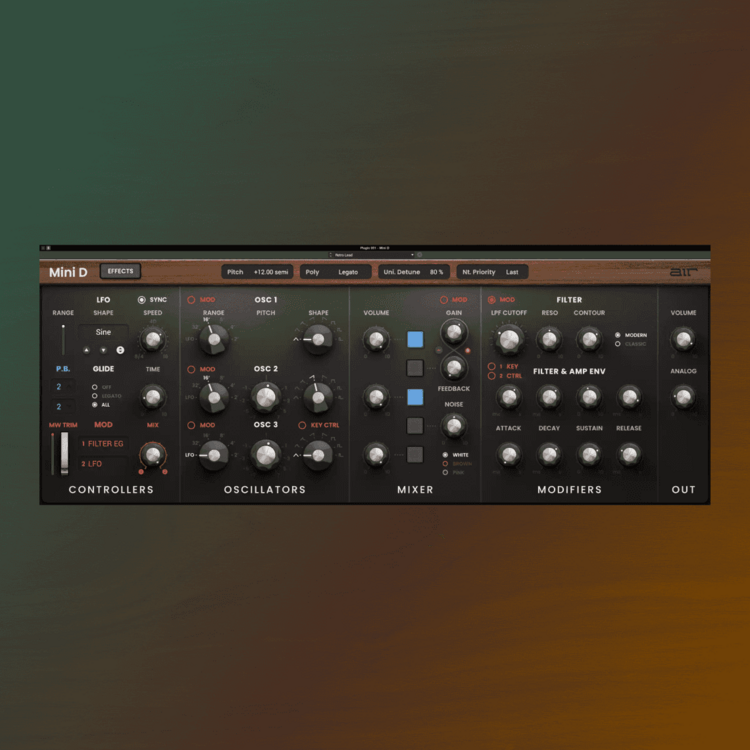The height and width of the screenshot is (750, 750).
Task: Select BROWN noise type
Action: [445, 463]
